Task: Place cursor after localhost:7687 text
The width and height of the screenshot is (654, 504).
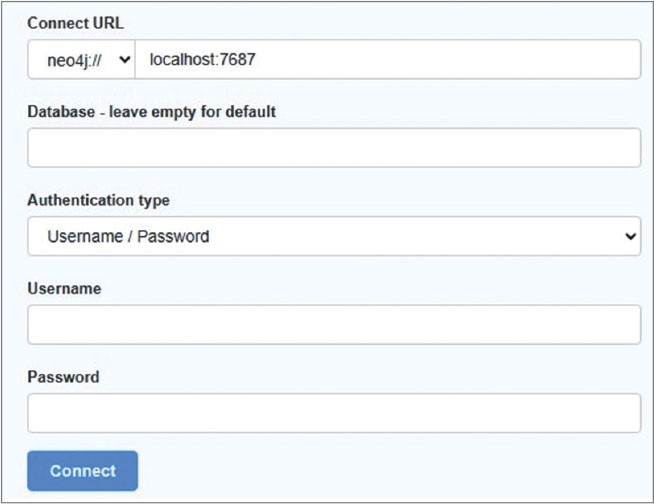Action: click(258, 60)
